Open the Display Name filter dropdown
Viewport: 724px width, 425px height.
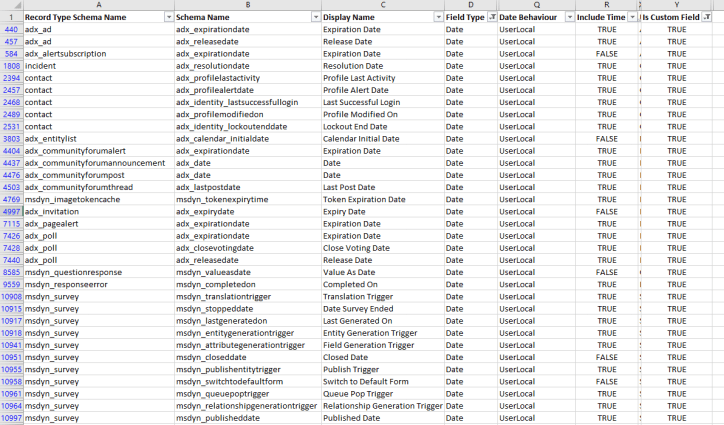437,18
